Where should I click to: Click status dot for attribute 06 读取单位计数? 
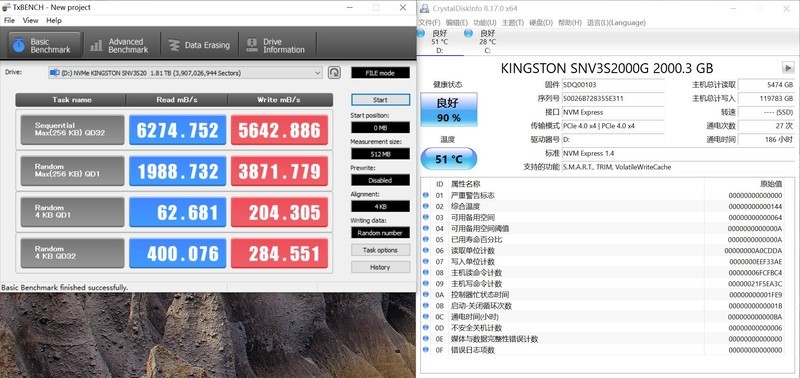point(426,250)
